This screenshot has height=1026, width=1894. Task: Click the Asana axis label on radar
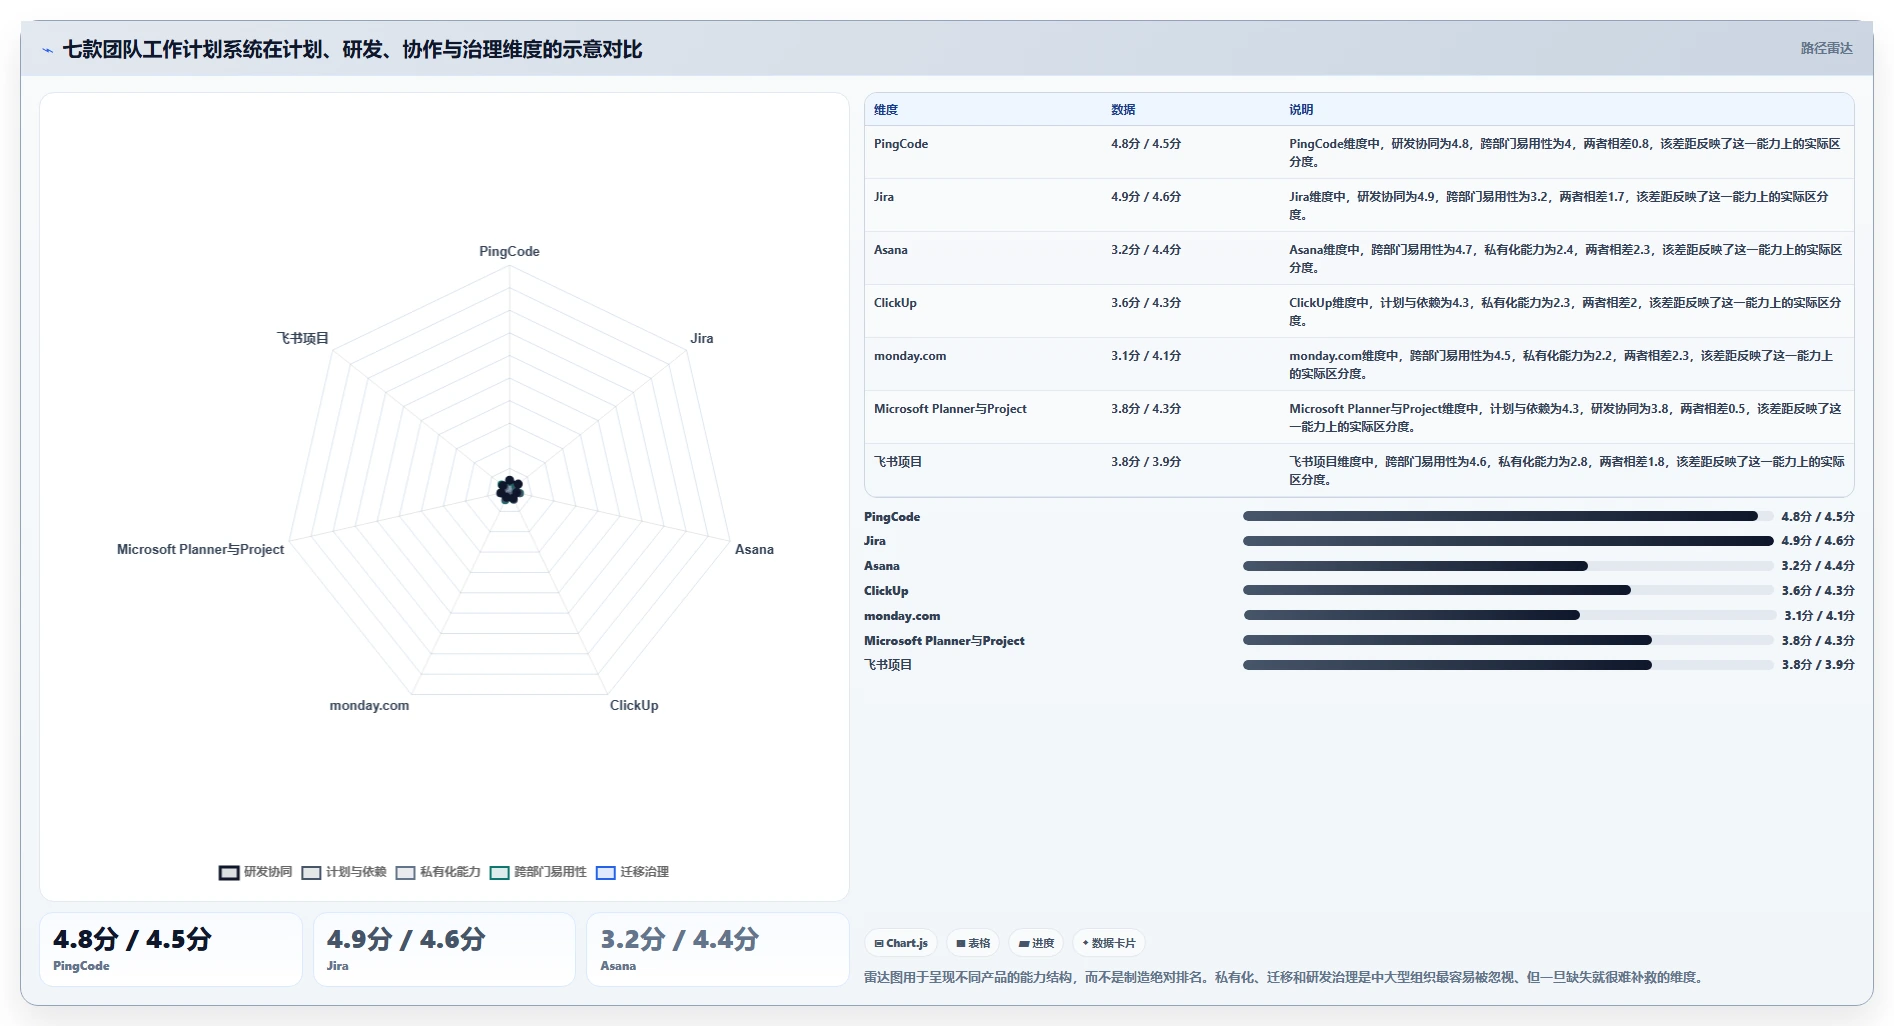pyautogui.click(x=754, y=550)
